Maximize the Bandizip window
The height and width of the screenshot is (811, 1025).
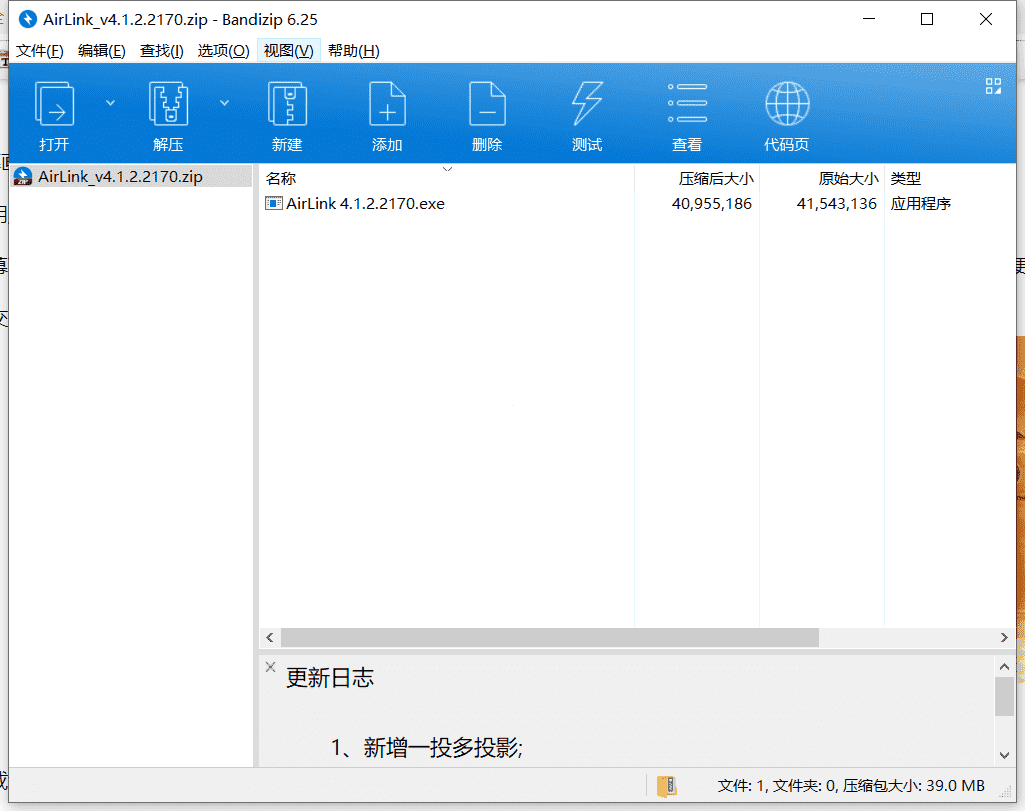pyautogui.click(x=927, y=20)
